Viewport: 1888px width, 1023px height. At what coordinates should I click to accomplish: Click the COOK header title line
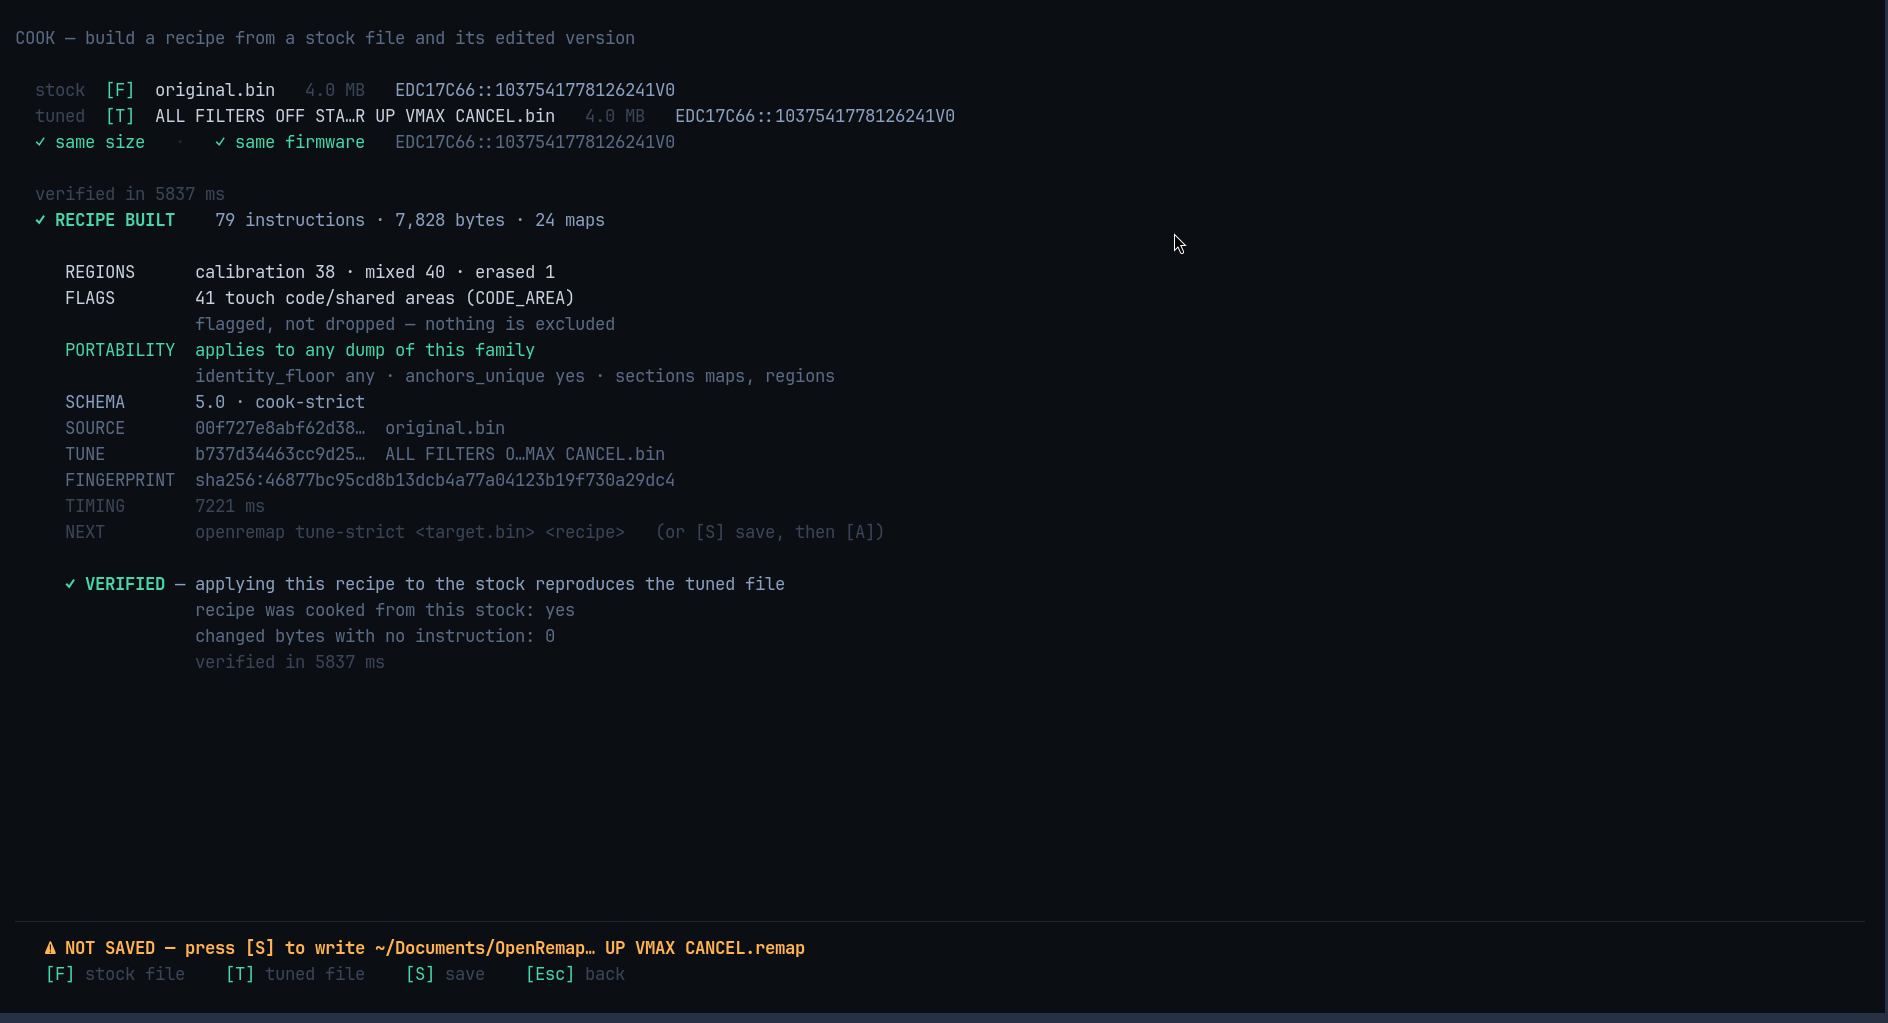(x=325, y=38)
